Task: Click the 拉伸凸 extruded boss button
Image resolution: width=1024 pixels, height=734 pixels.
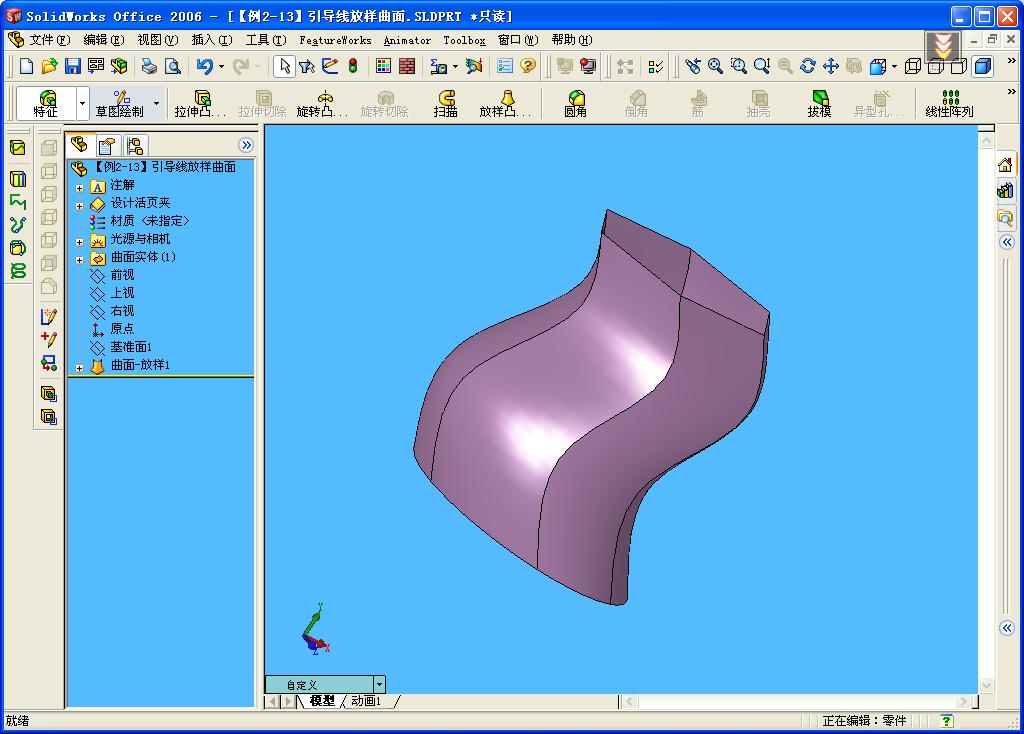Action: point(200,104)
